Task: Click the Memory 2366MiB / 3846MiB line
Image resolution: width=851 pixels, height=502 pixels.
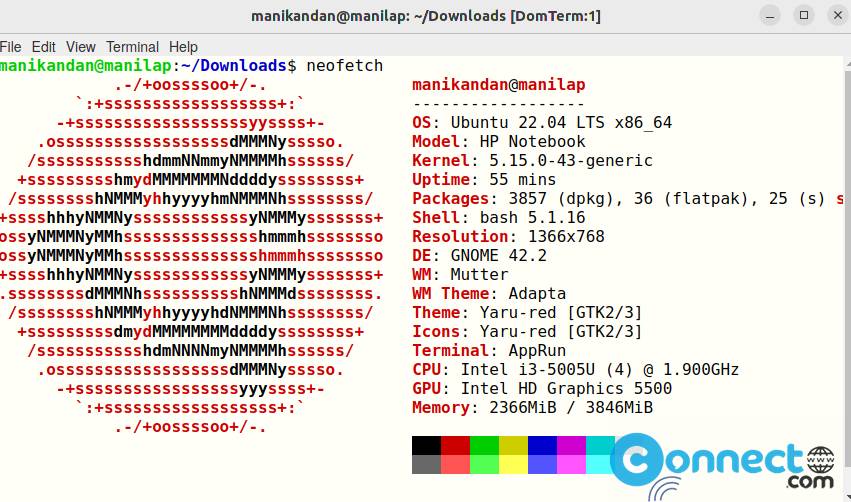Action: (x=532, y=408)
